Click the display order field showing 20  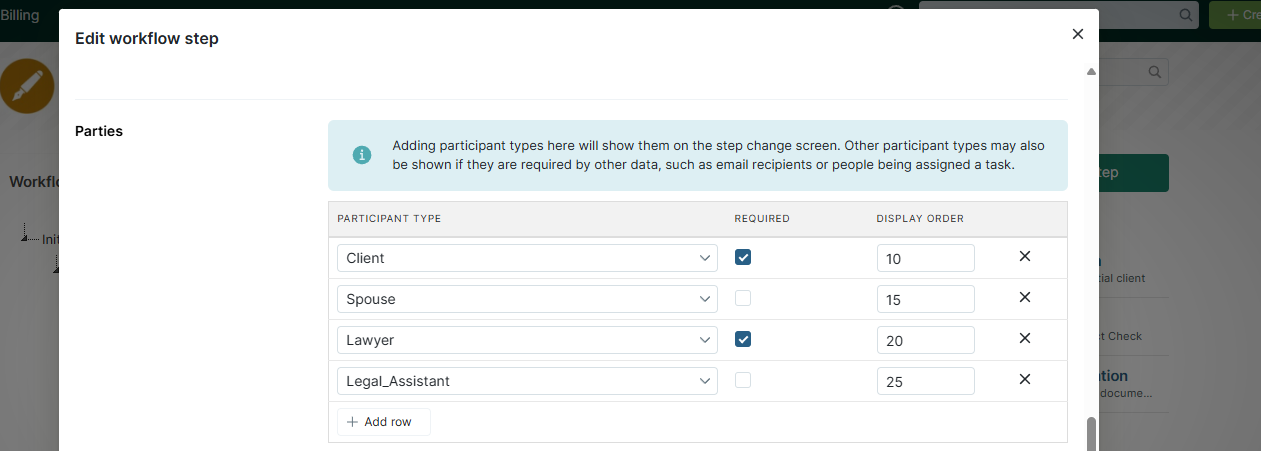pyautogui.click(x=925, y=340)
